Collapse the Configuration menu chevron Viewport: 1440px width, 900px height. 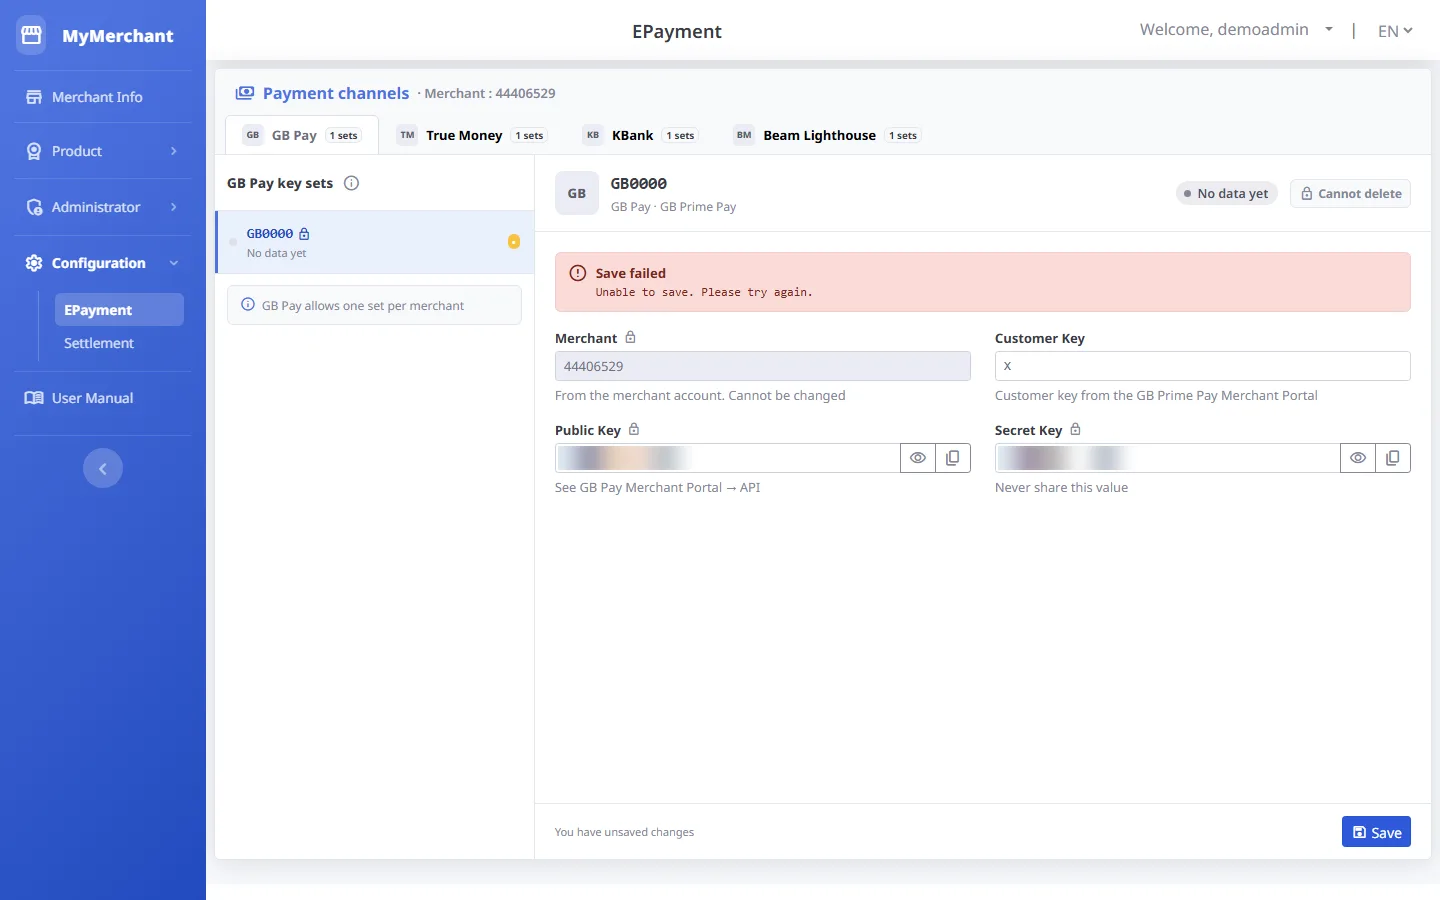[173, 263]
